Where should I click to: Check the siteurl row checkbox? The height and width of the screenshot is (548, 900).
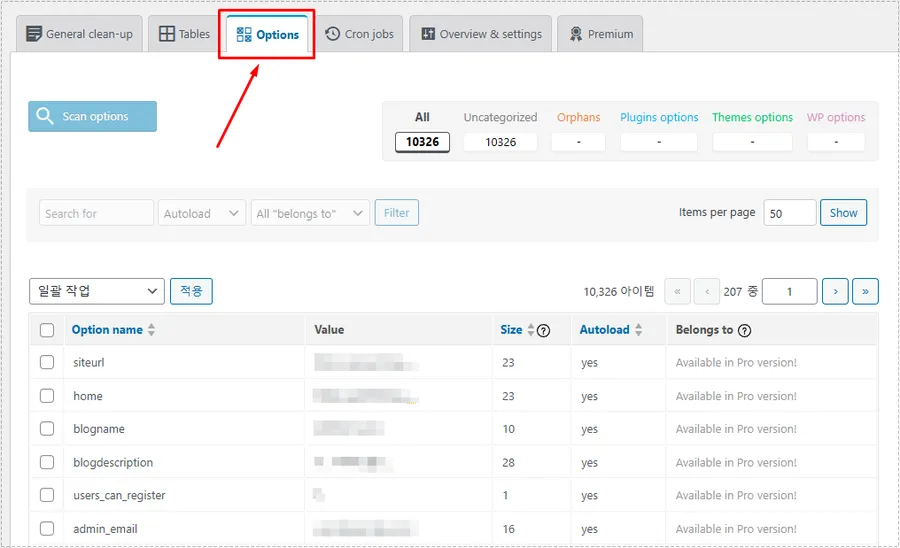pos(47,362)
